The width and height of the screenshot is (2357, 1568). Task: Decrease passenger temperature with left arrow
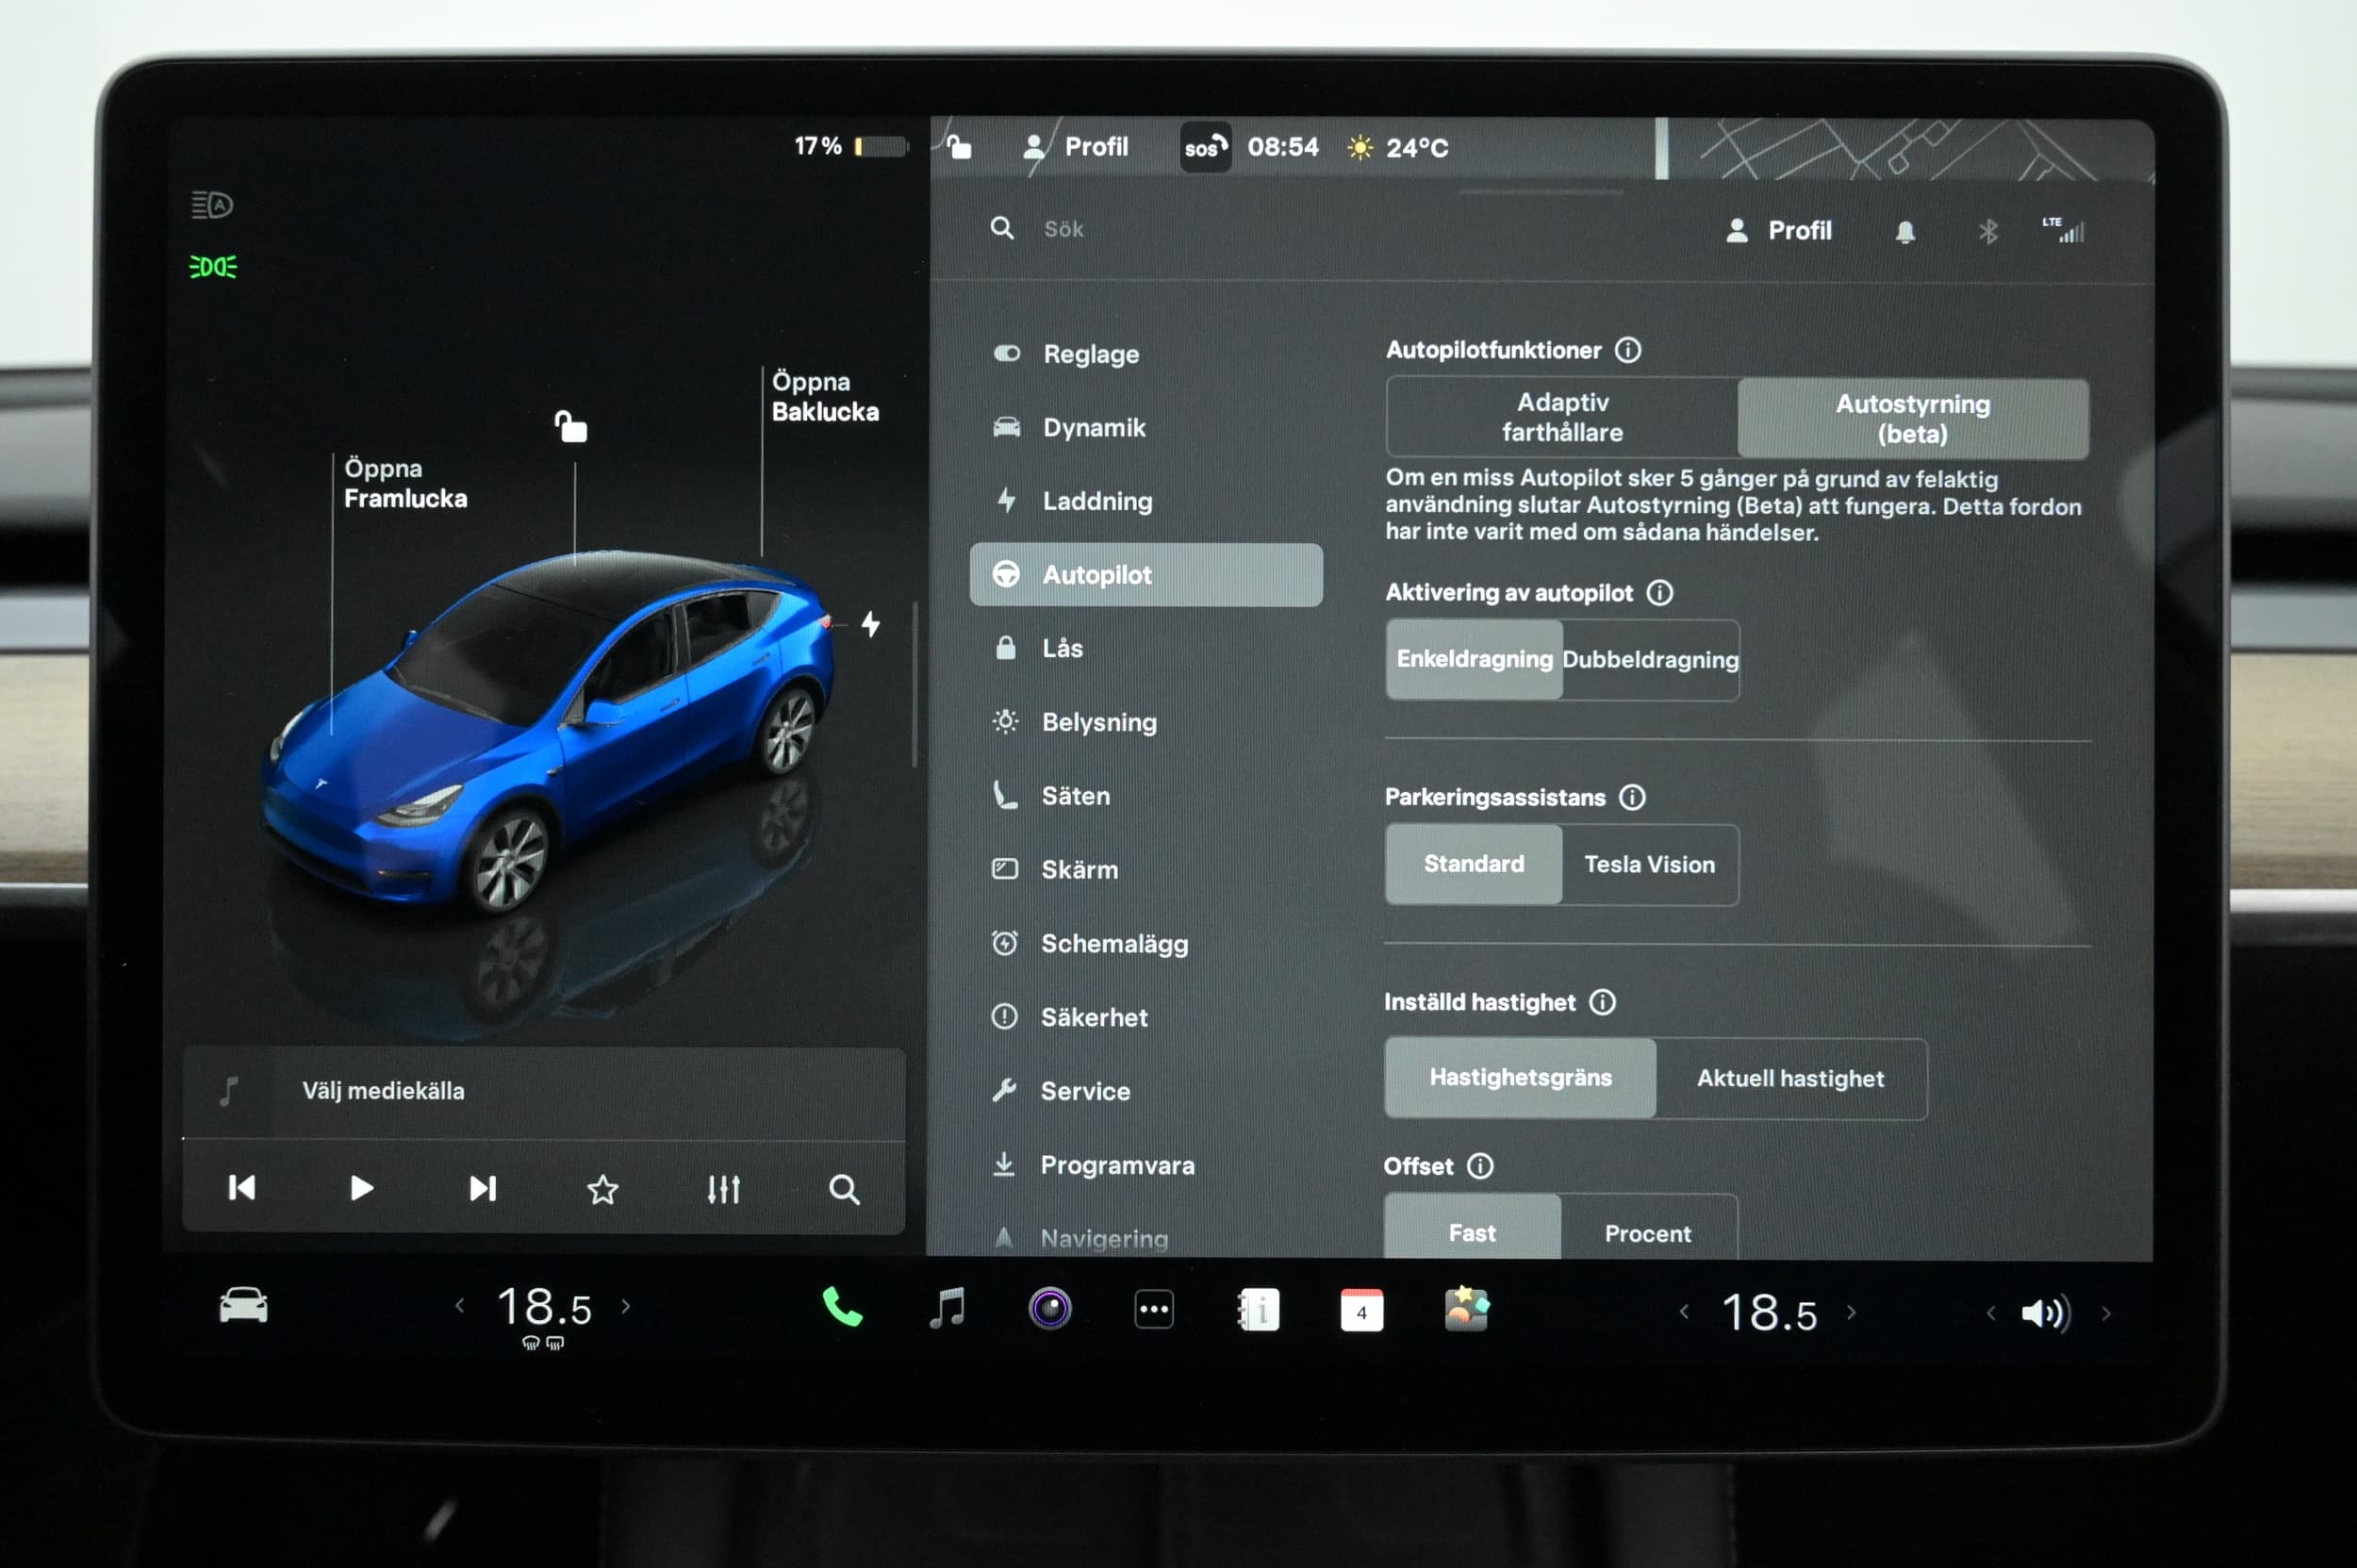tap(1685, 1312)
